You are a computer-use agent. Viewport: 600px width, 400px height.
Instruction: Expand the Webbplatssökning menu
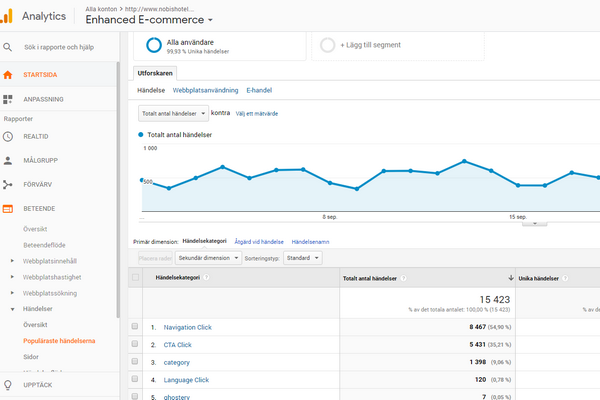(12, 293)
